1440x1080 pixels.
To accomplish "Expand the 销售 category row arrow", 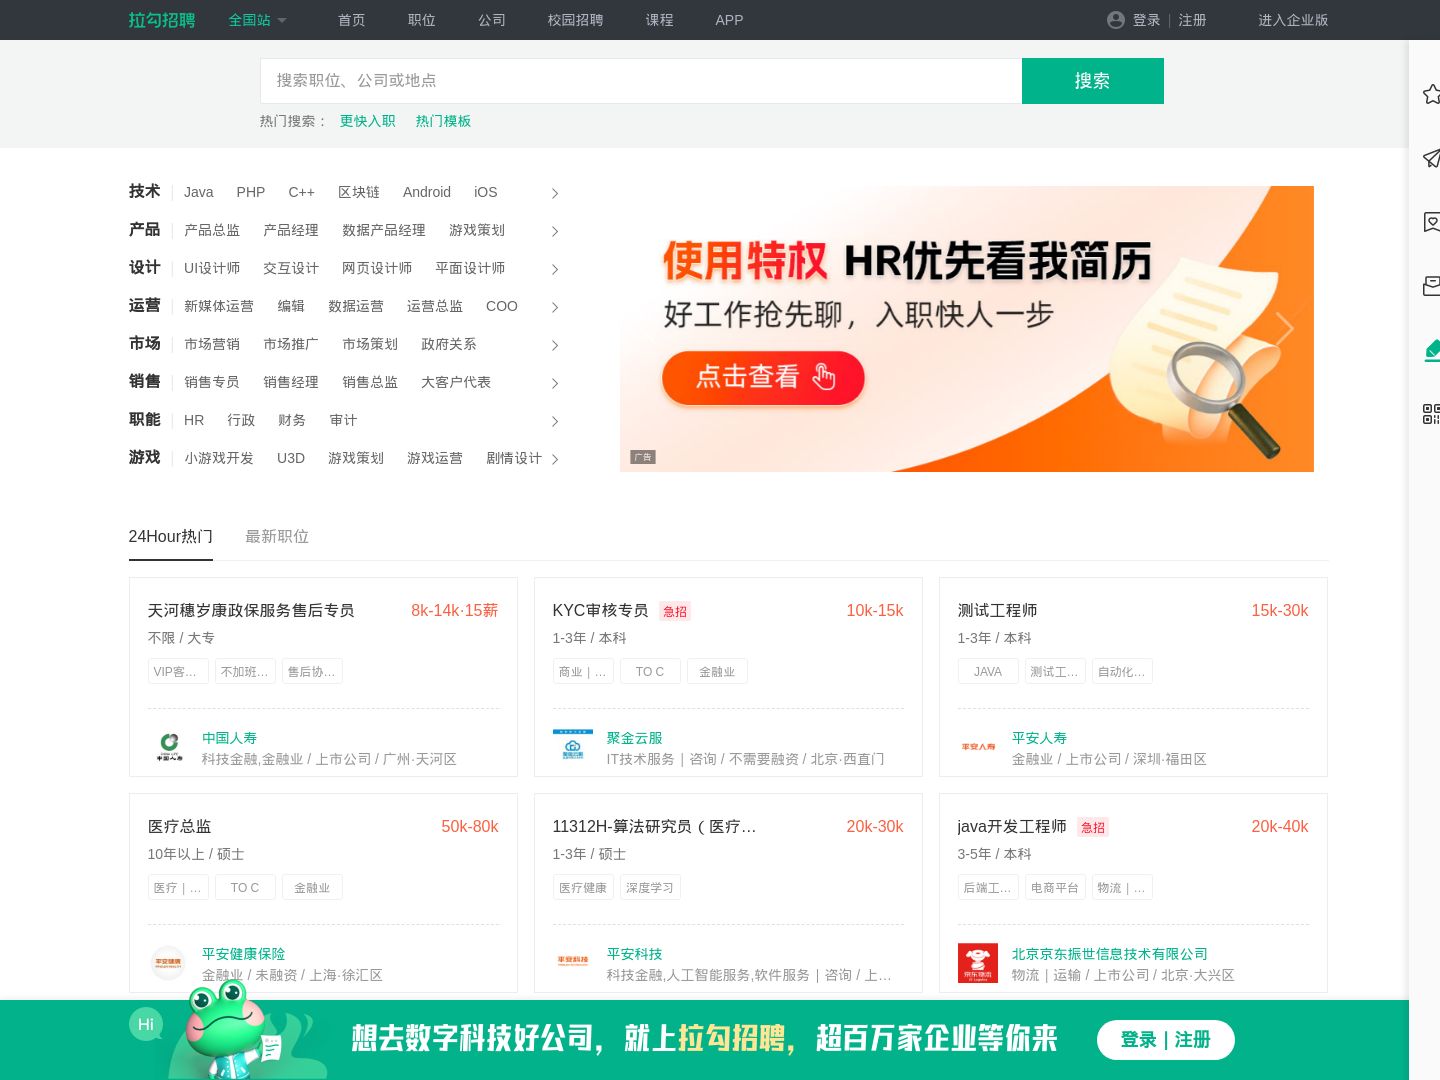I will (x=555, y=383).
